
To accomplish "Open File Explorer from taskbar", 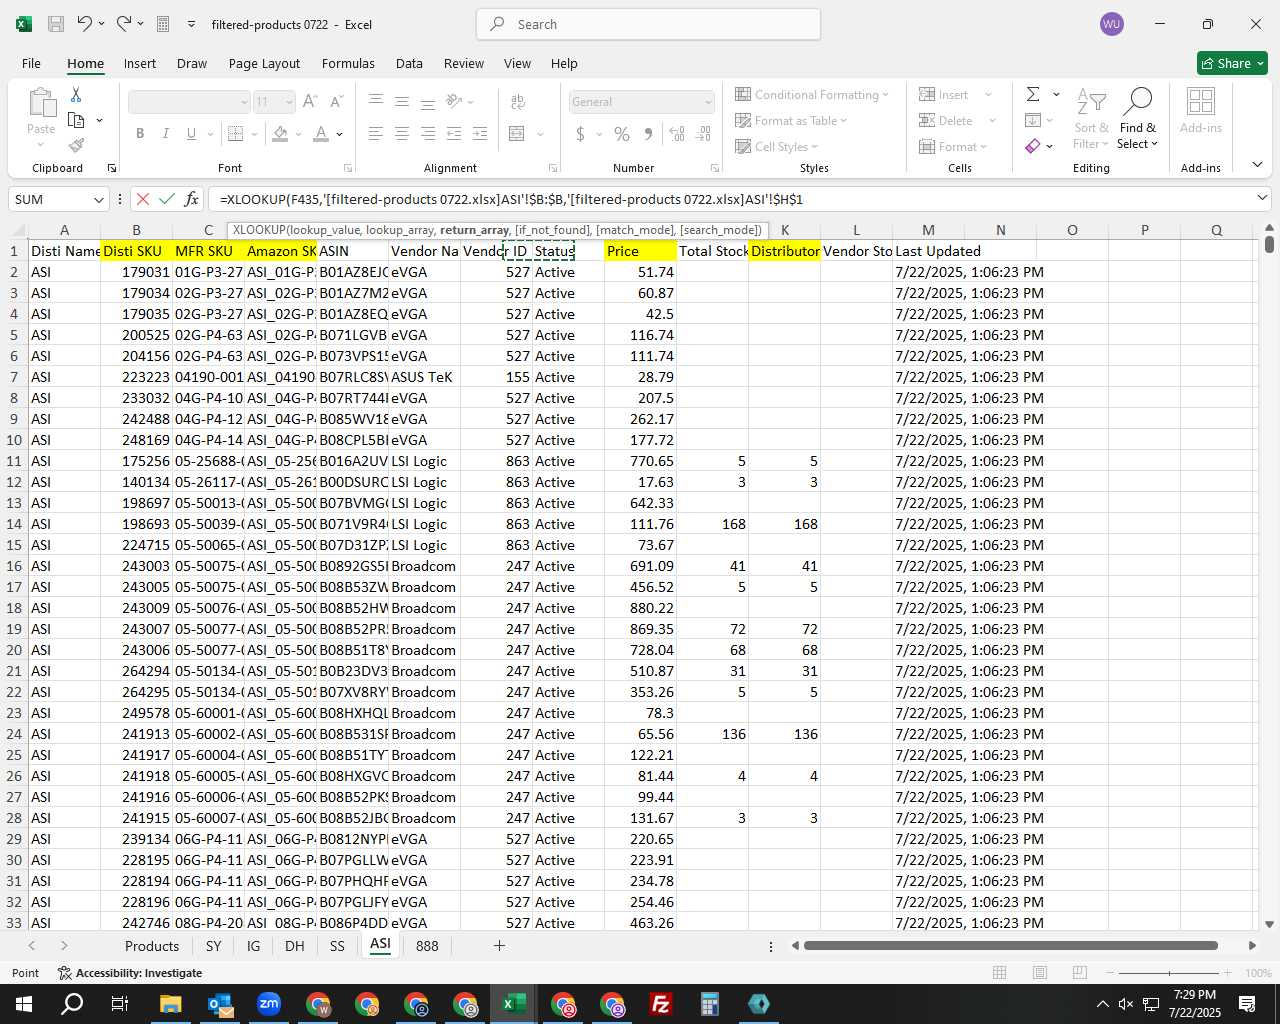I will [x=171, y=1004].
